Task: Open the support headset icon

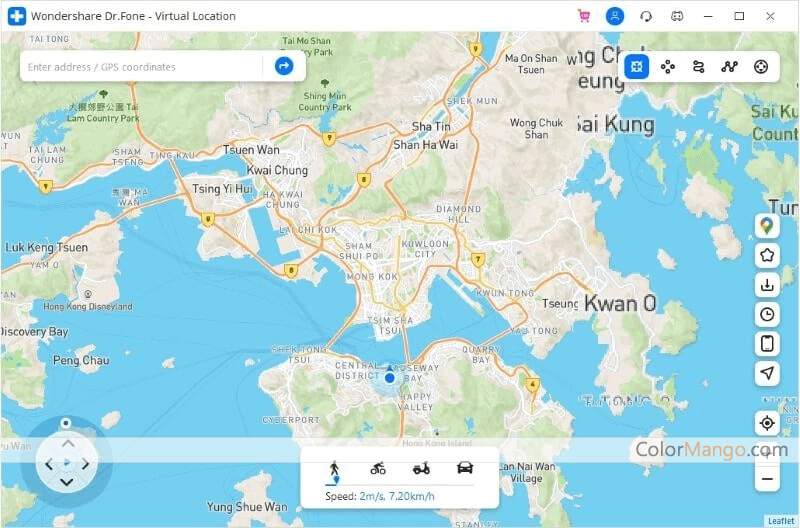Action: 646,16
